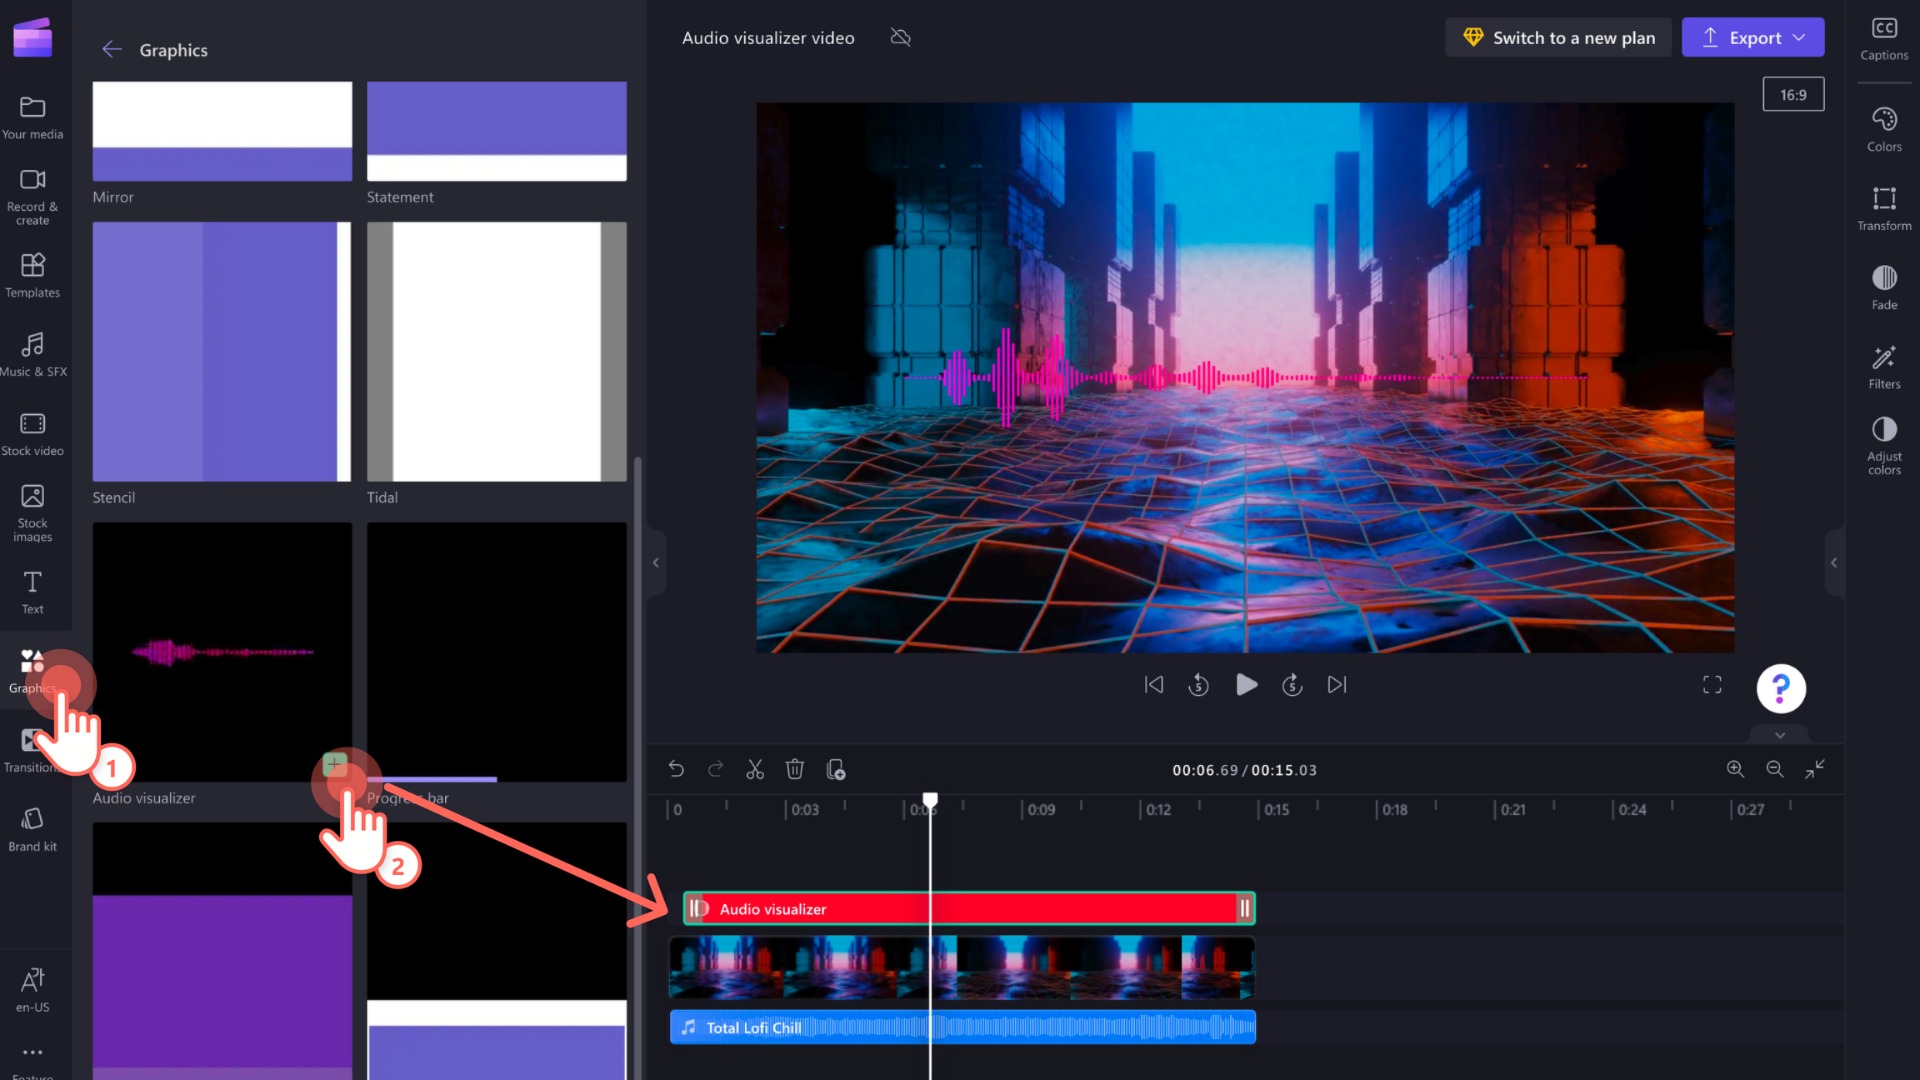Redo the last action
Viewport: 1920px width, 1080px height.
715,769
